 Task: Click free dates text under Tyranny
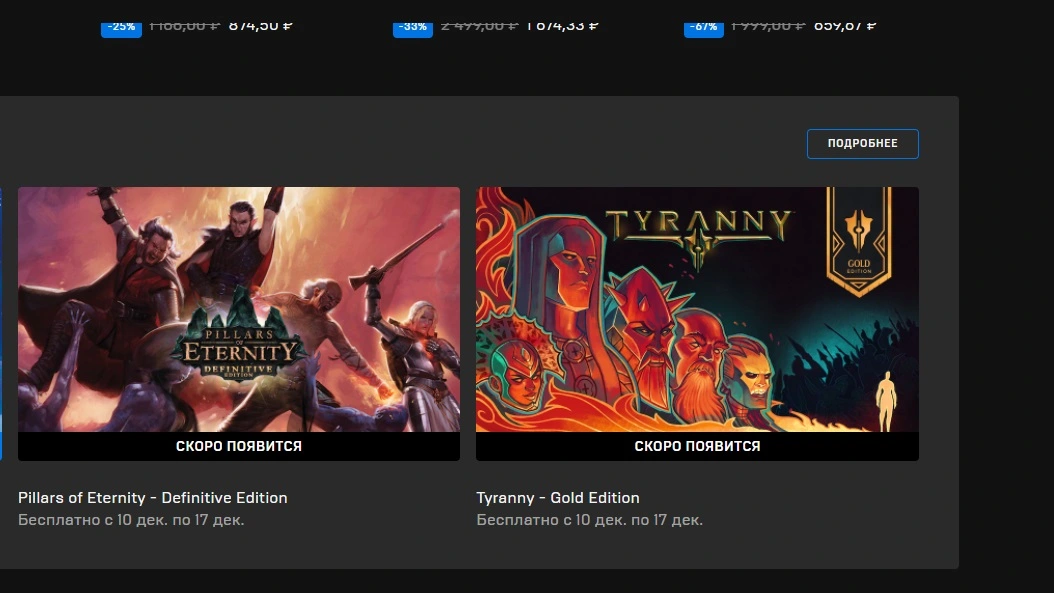click(590, 520)
